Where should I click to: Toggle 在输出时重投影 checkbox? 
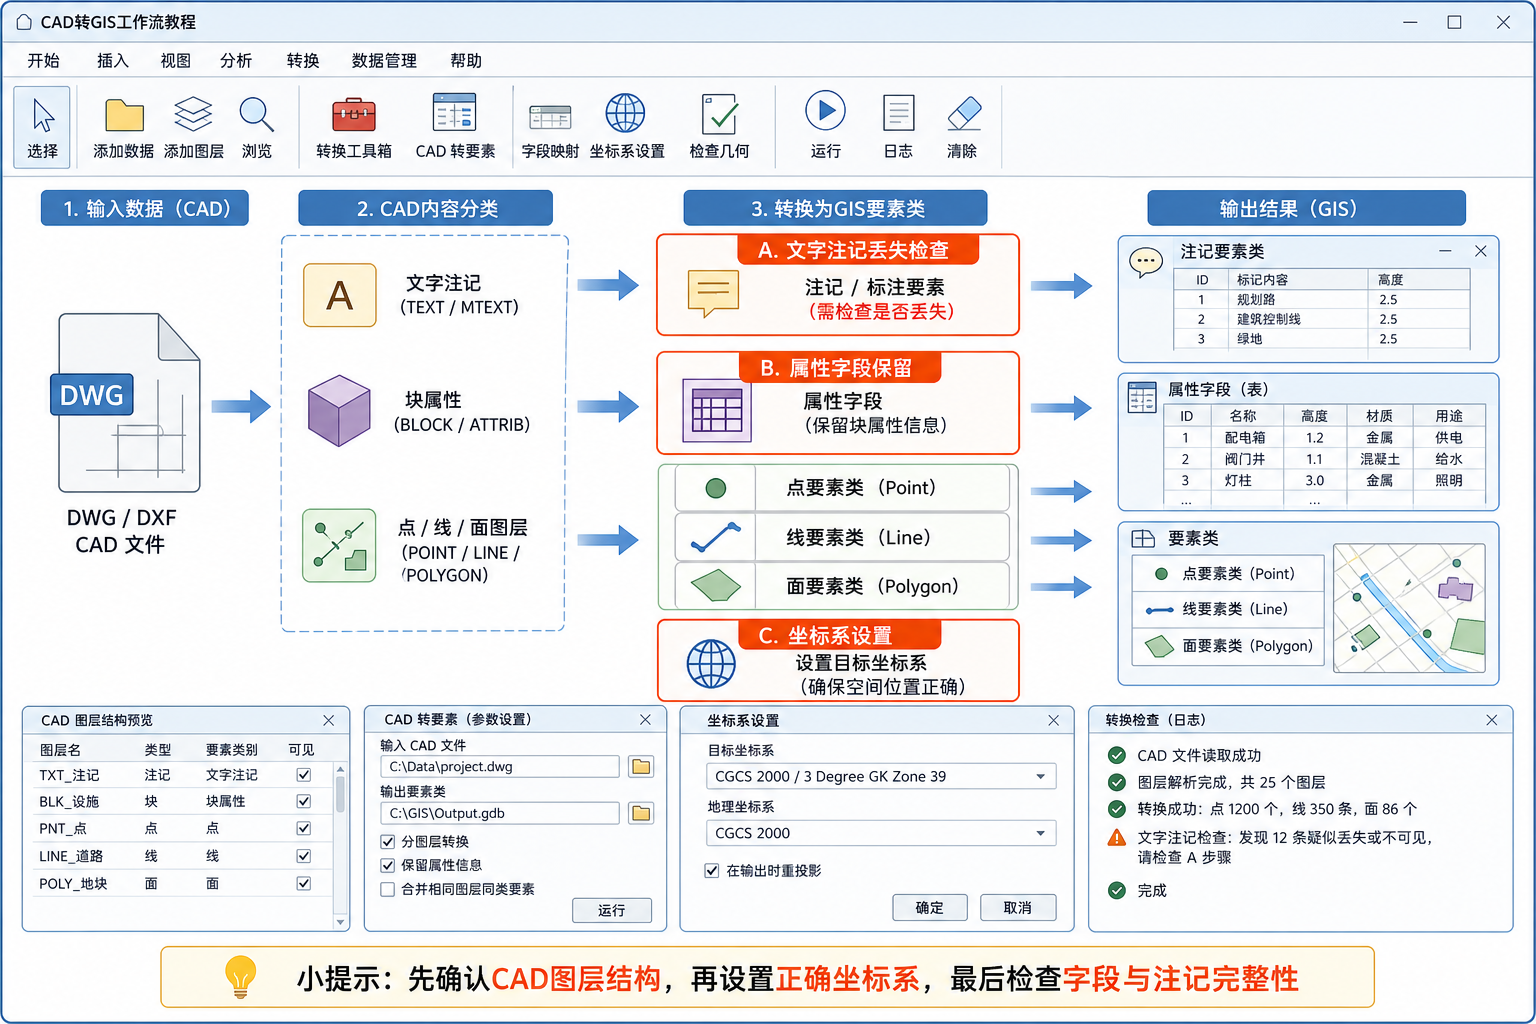click(712, 871)
